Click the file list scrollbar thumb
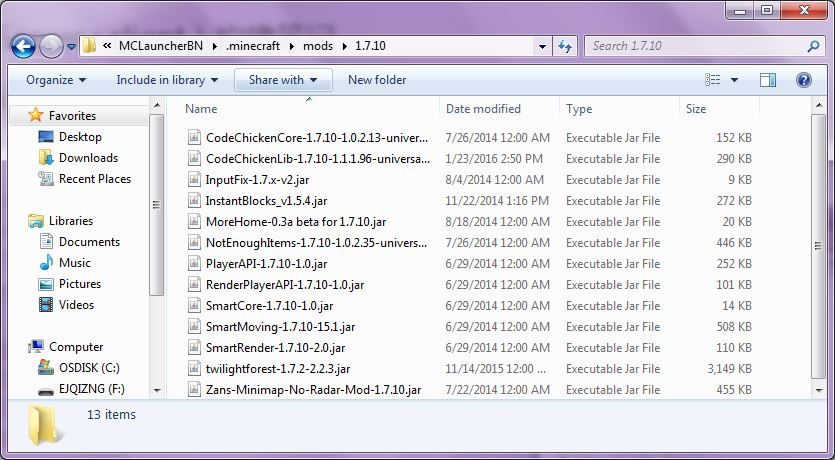The width and height of the screenshot is (835, 460). (x=819, y=246)
